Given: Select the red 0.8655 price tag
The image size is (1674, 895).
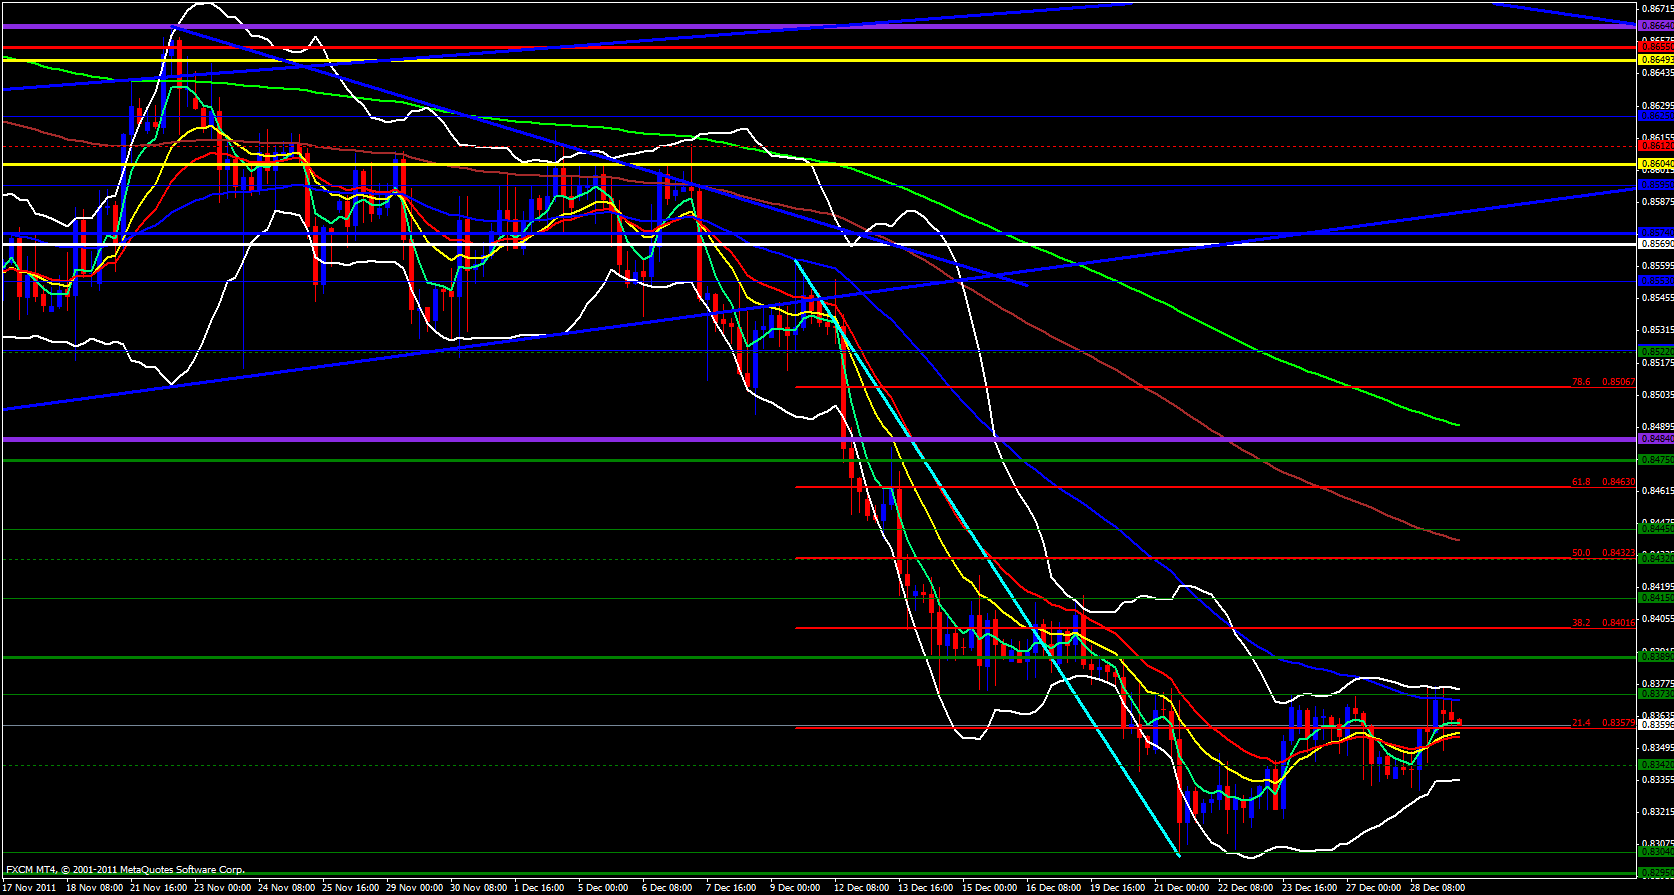Looking at the screenshot, I should pos(1654,47).
